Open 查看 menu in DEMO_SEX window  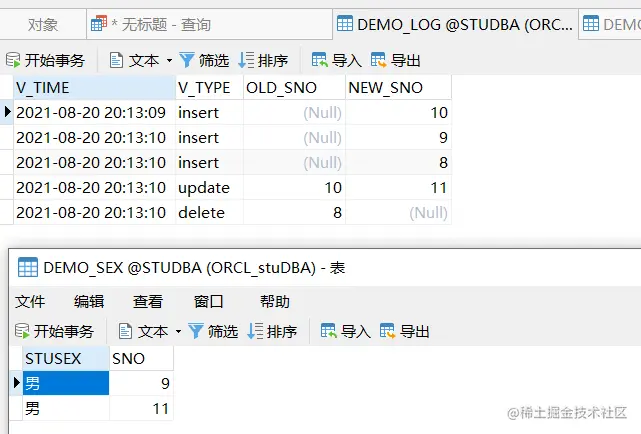[148, 302]
